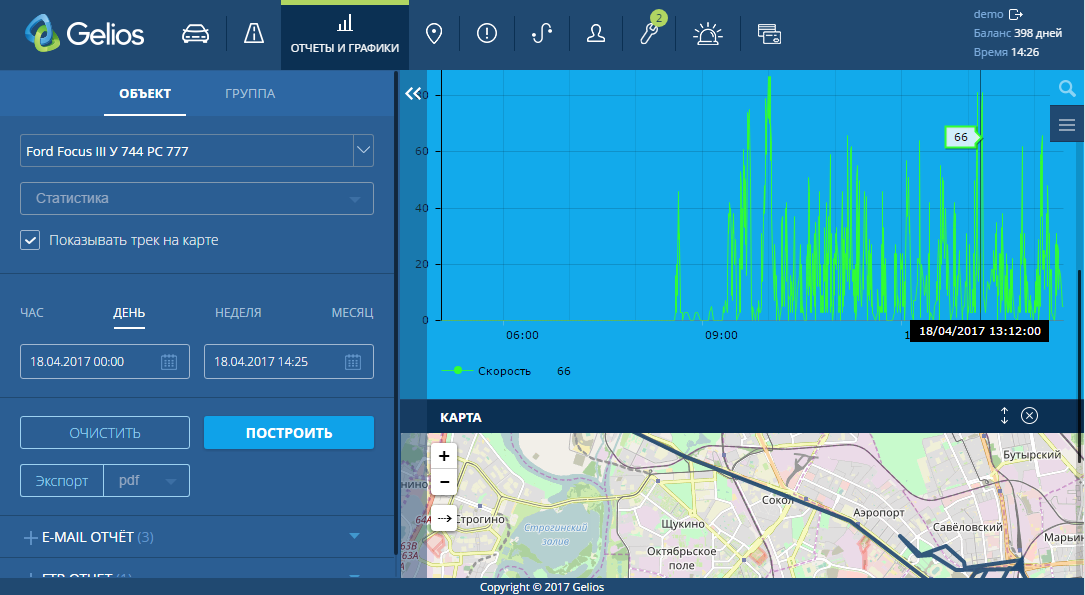This screenshot has width=1085, height=595.
Task: Open the vehicles car icon section
Action: [196, 34]
